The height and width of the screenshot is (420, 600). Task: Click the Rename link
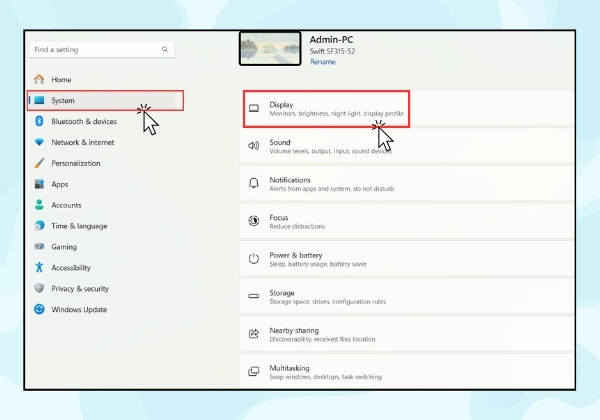click(323, 62)
